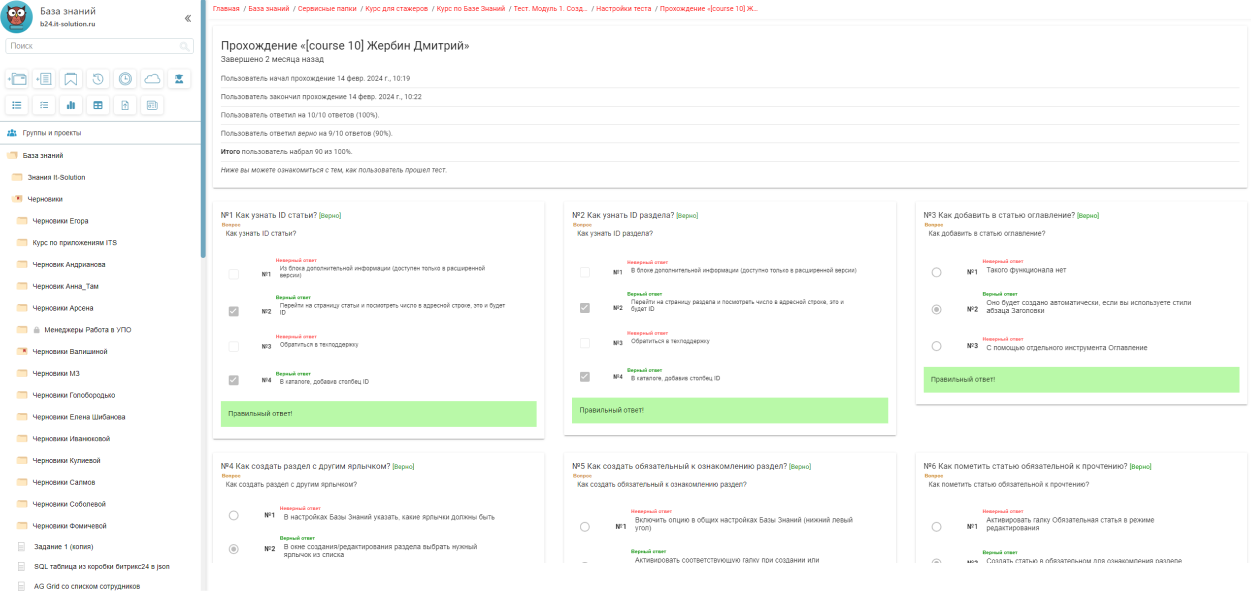The height and width of the screenshot is (597, 1251).
Task: Click the people icon next to Группы и проекты
Action: tap(12, 133)
